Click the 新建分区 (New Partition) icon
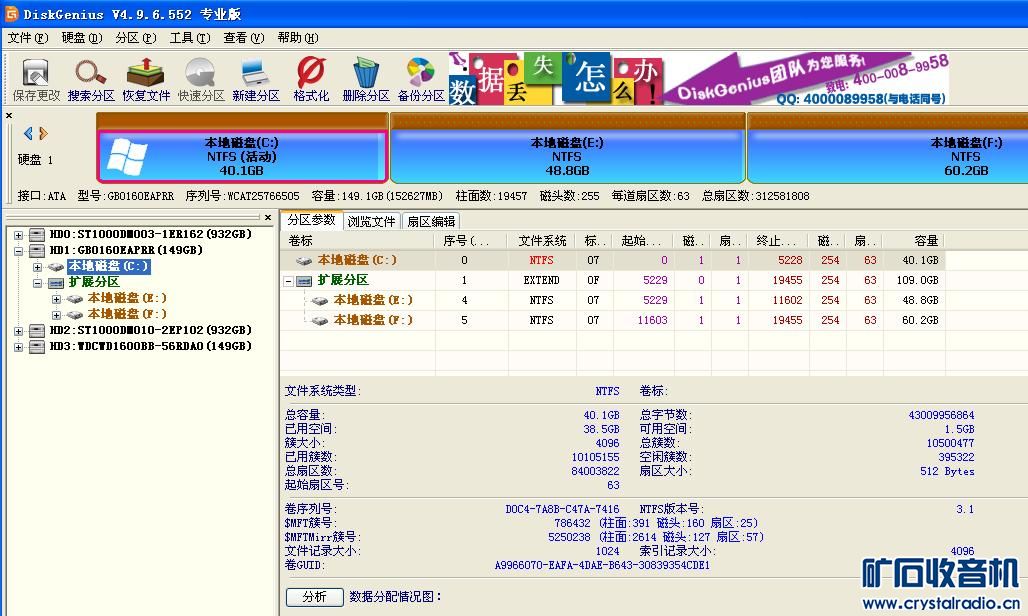Image resolution: width=1028 pixels, height=616 pixels. tap(255, 80)
